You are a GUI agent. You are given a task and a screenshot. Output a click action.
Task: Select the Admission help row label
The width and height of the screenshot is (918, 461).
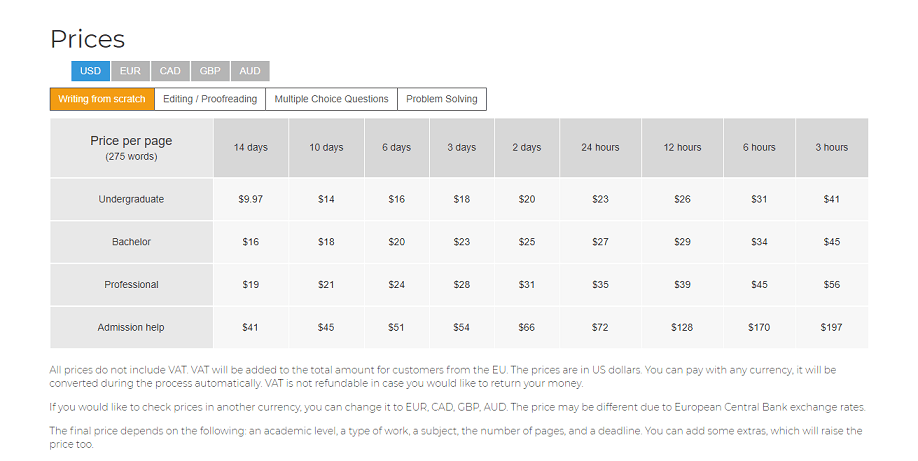click(131, 327)
